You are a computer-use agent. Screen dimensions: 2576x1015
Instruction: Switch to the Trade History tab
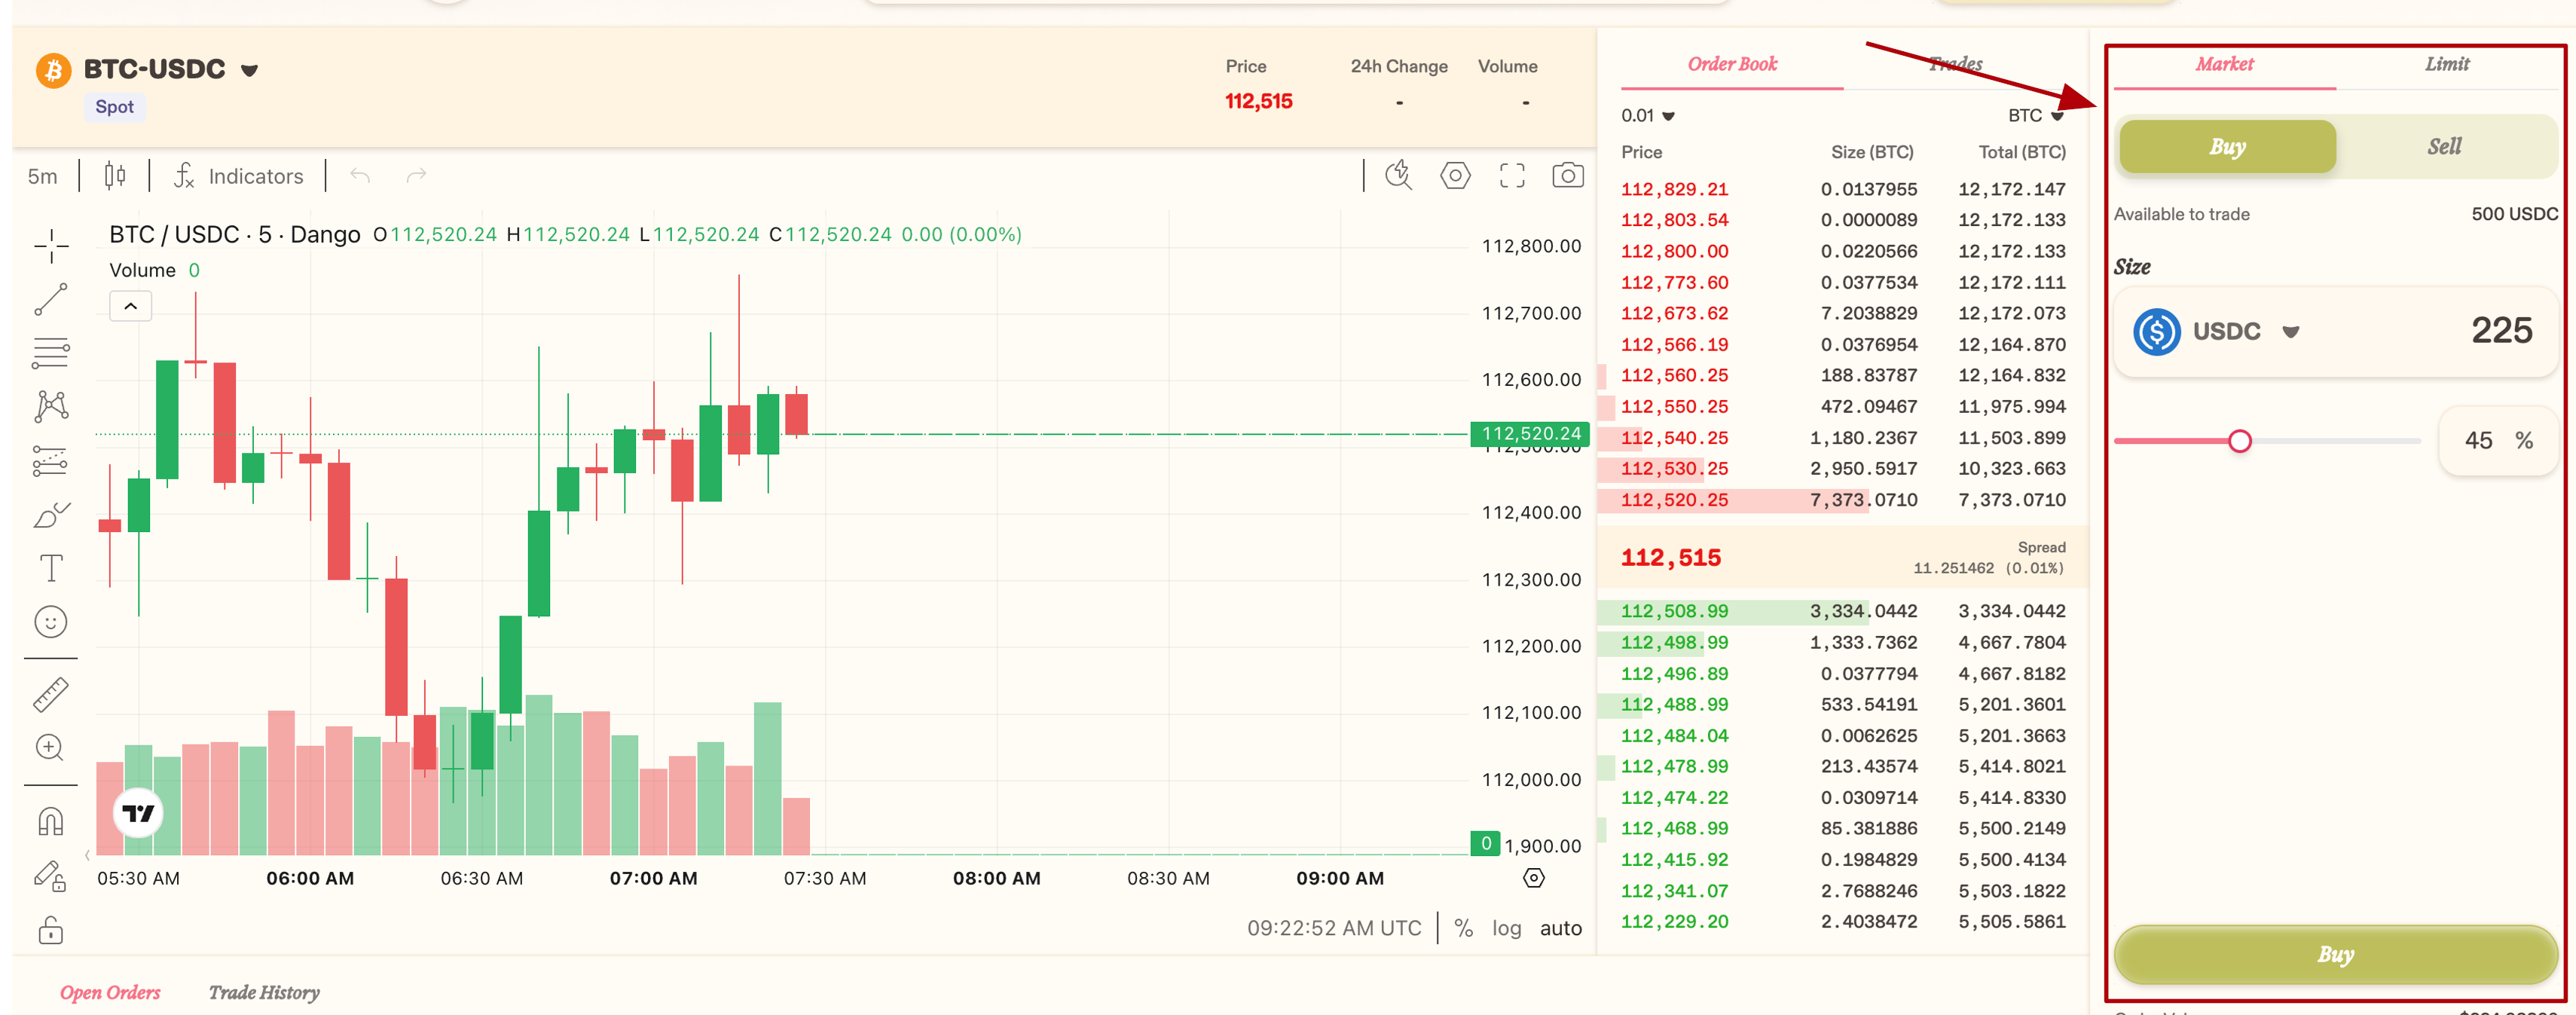(x=264, y=992)
